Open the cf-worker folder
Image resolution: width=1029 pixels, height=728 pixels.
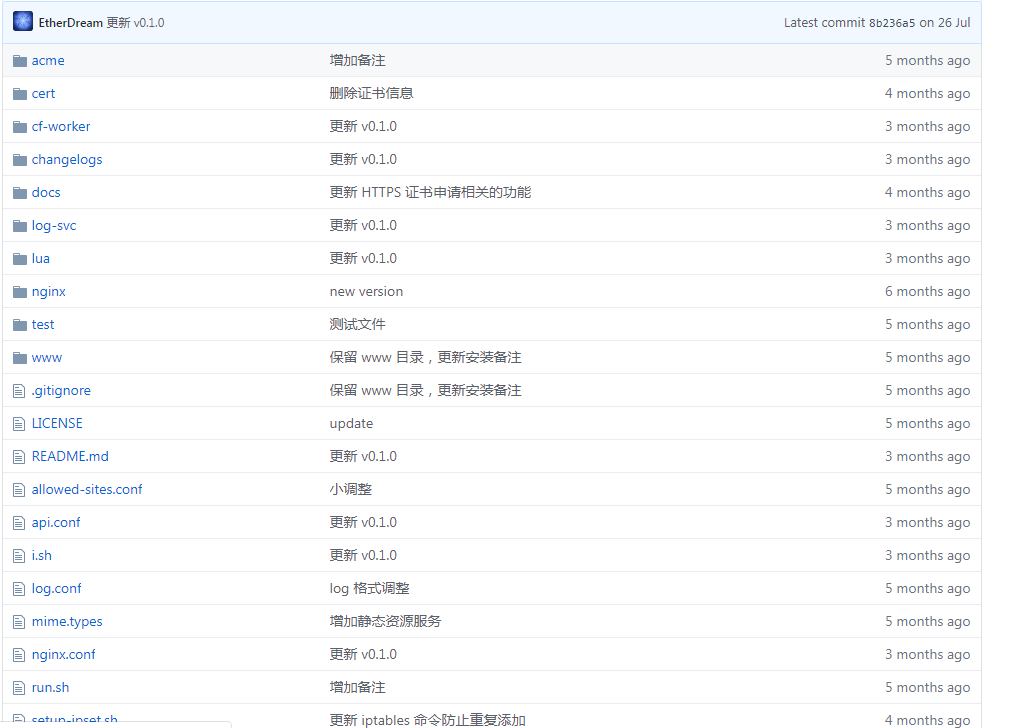click(61, 126)
